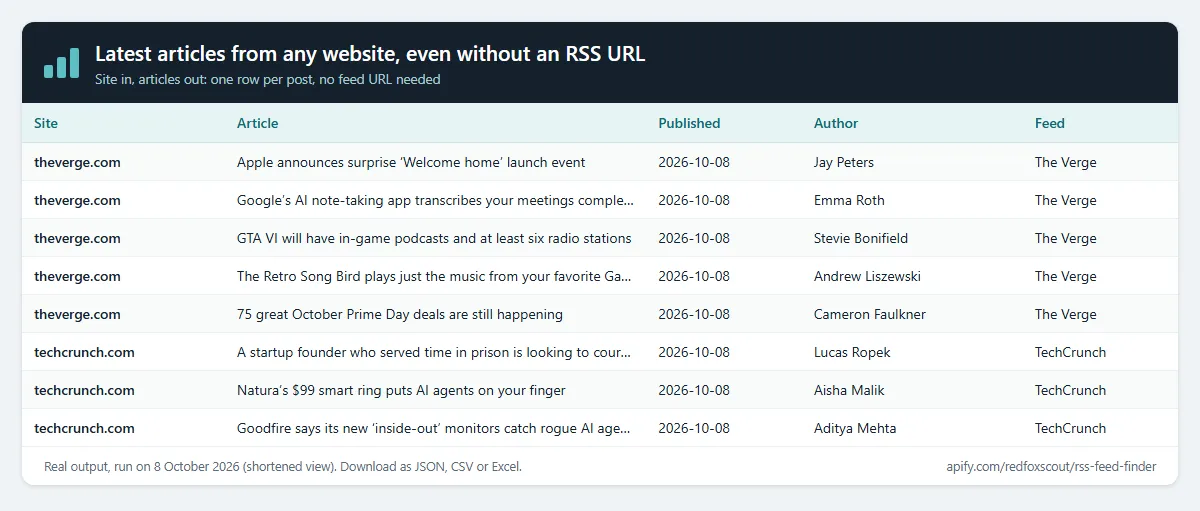
Task: Click techcrunch.com in the Aditya Mehta row
Action: [x=84, y=428]
